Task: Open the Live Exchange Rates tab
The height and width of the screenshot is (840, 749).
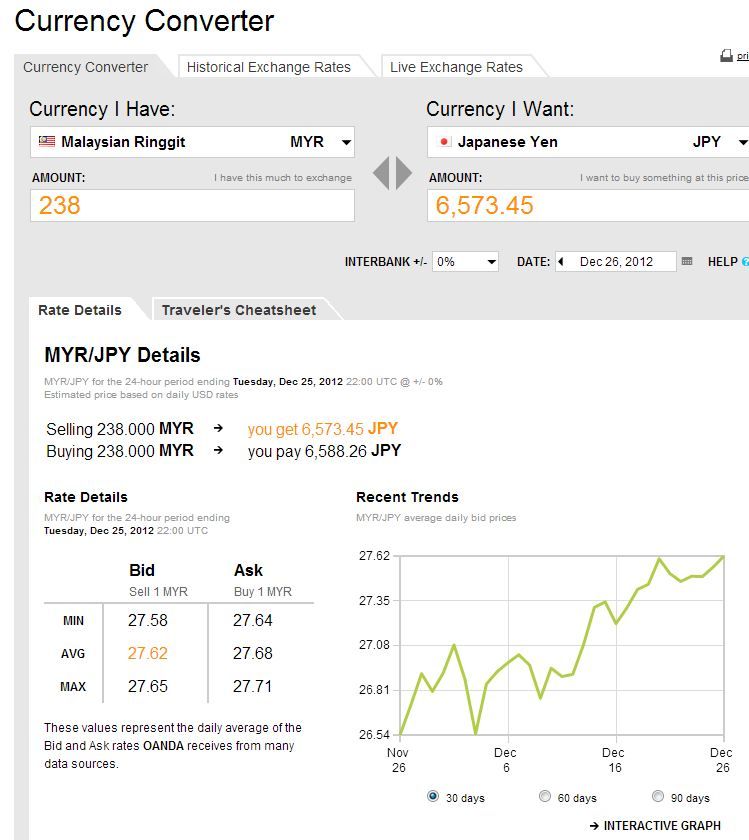Action: tap(456, 67)
